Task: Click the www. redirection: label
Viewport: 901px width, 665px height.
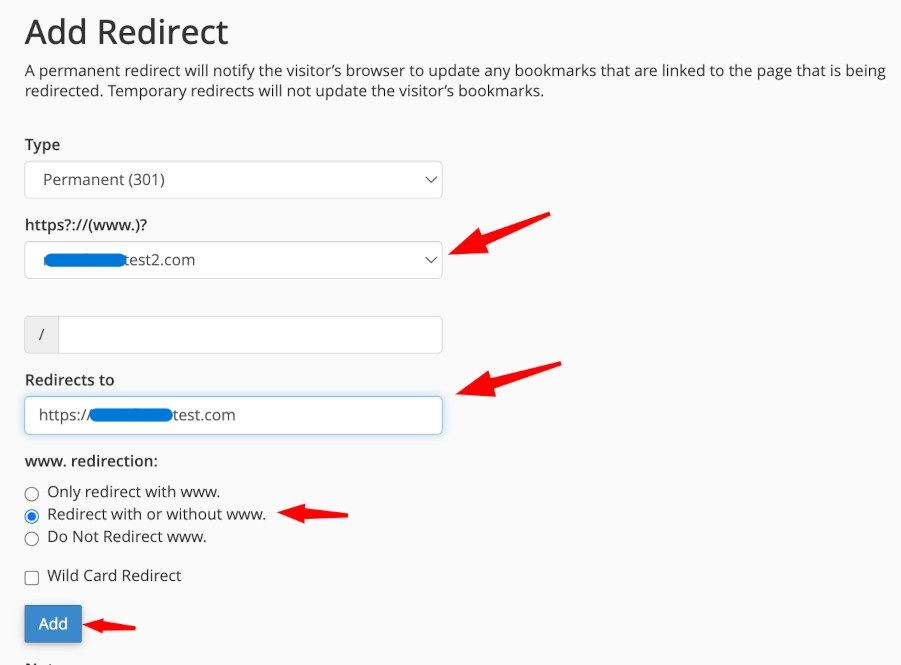Action: coord(92,463)
